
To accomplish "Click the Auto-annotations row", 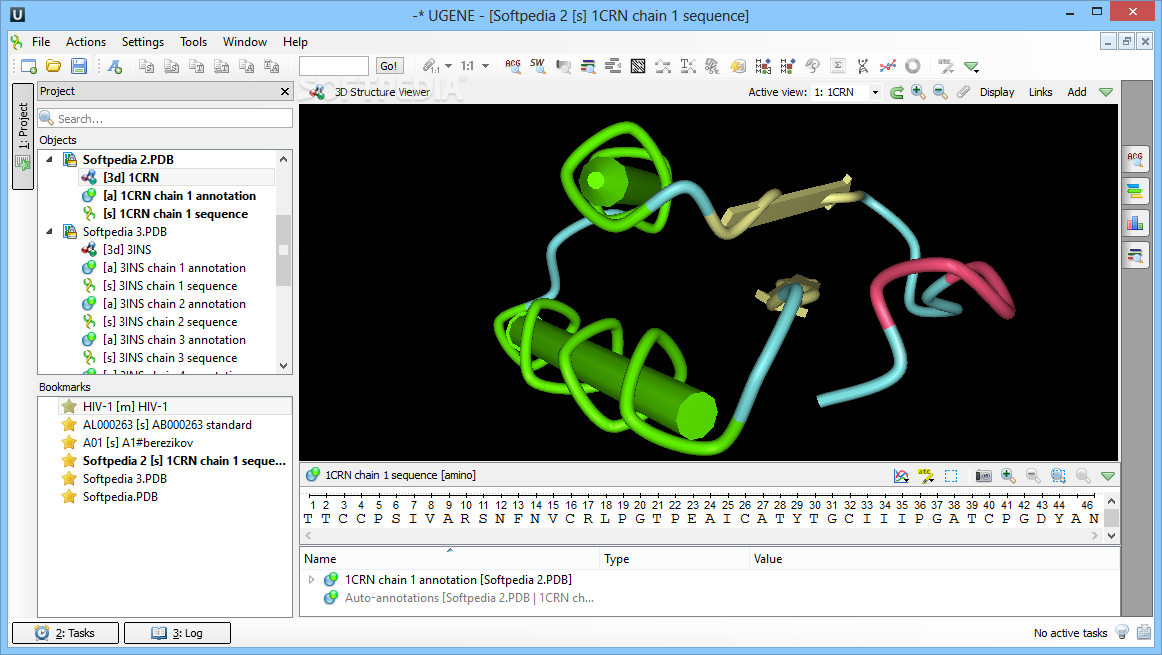I will click(x=469, y=598).
